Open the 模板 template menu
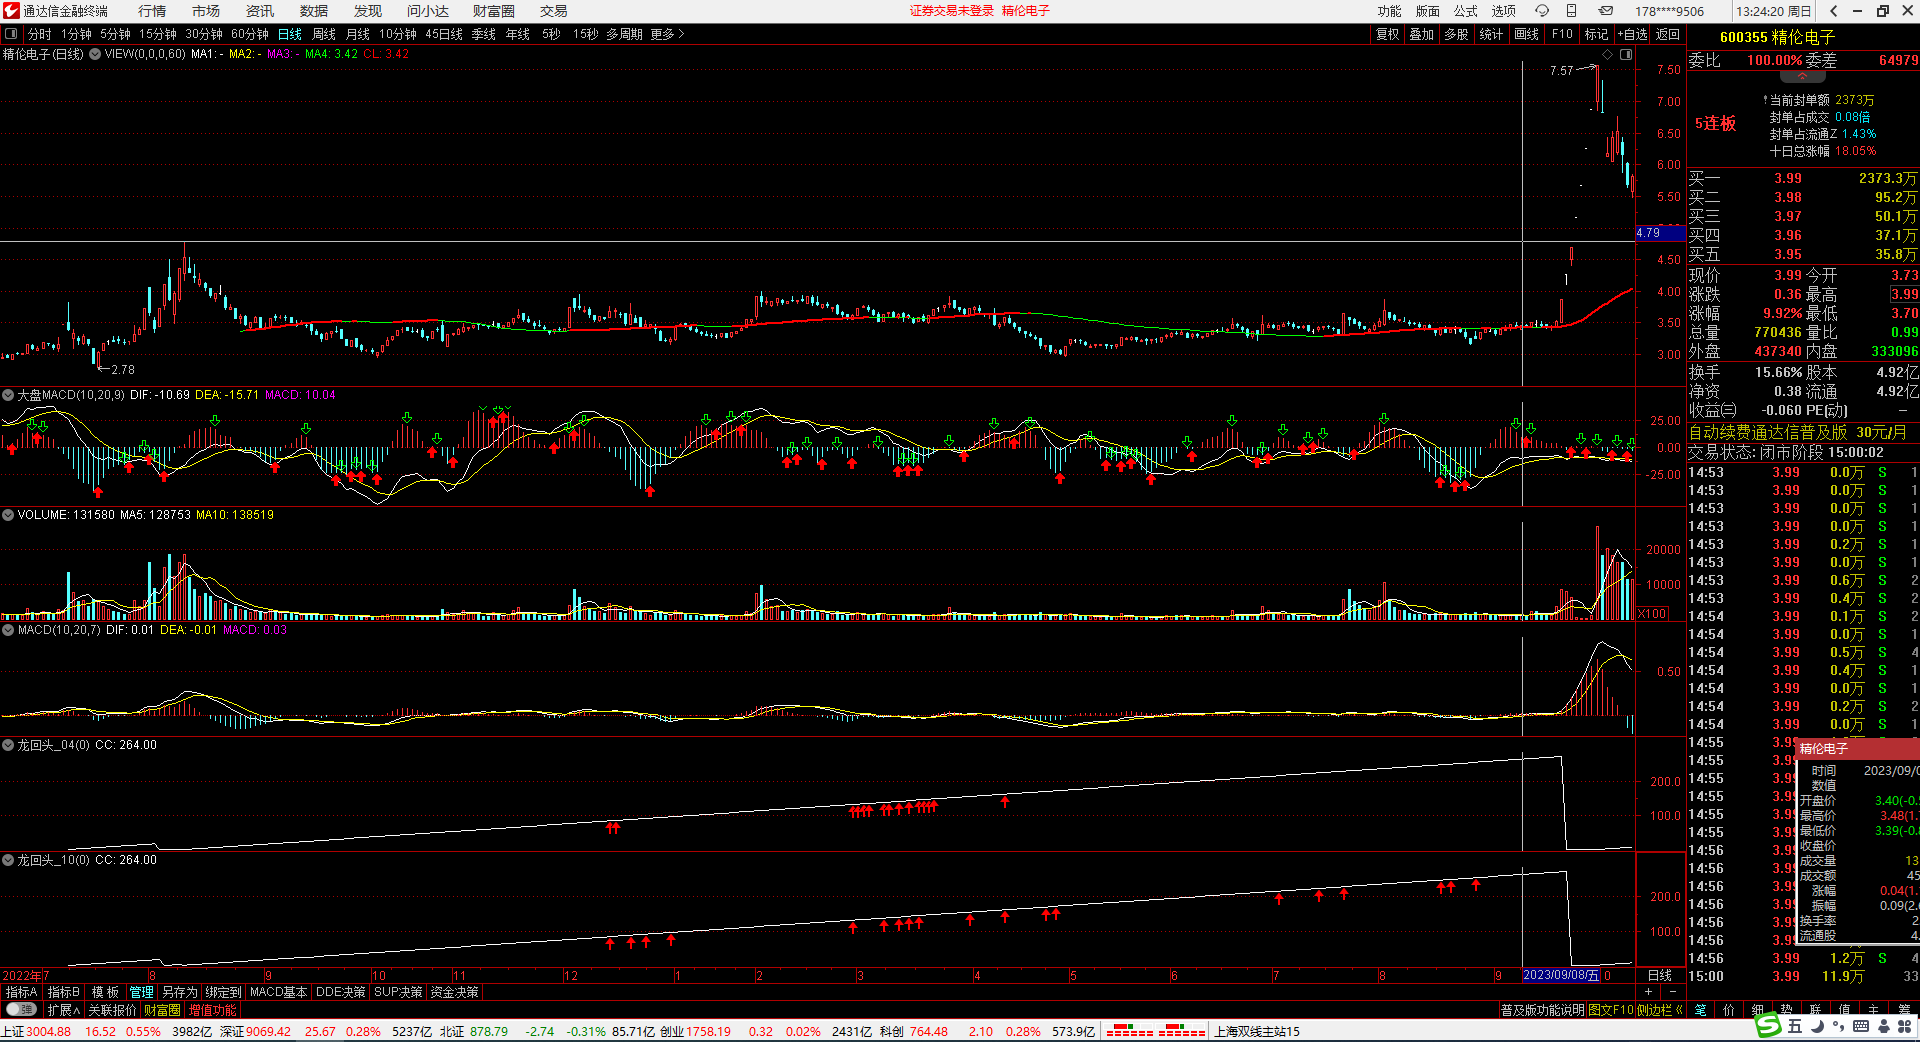 pyautogui.click(x=105, y=992)
